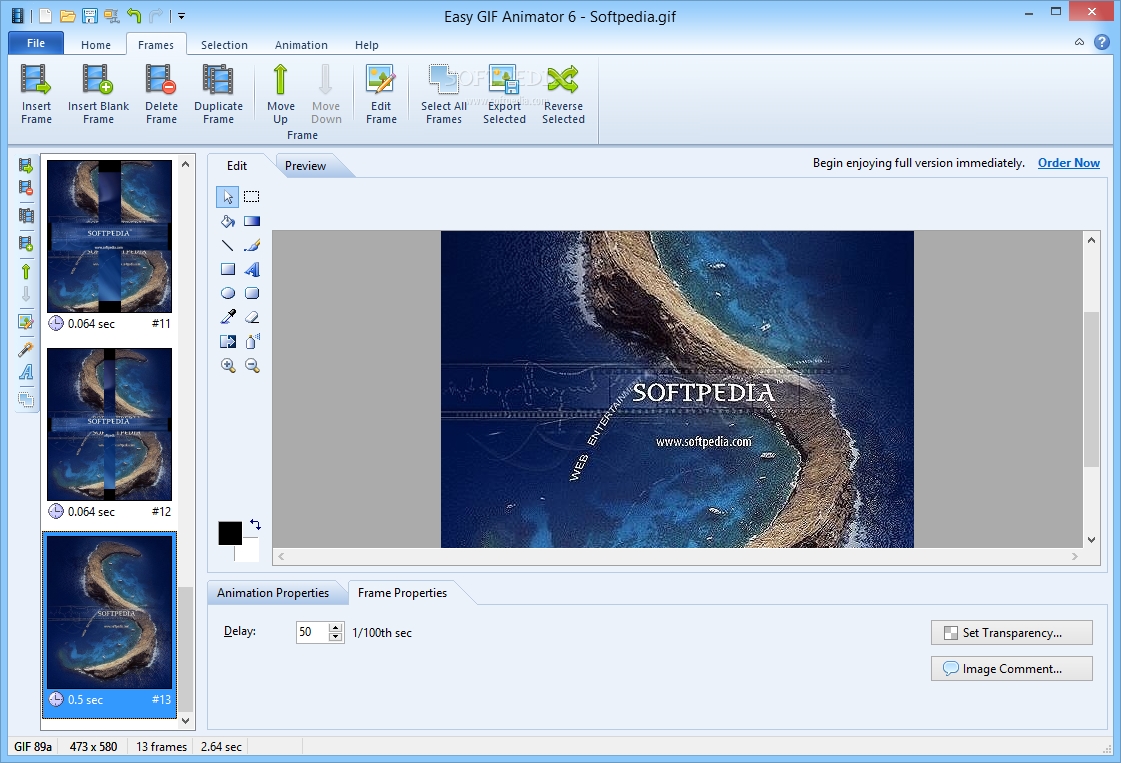Image resolution: width=1121 pixels, height=763 pixels.
Task: Select the line drawing tool
Action: tap(227, 245)
